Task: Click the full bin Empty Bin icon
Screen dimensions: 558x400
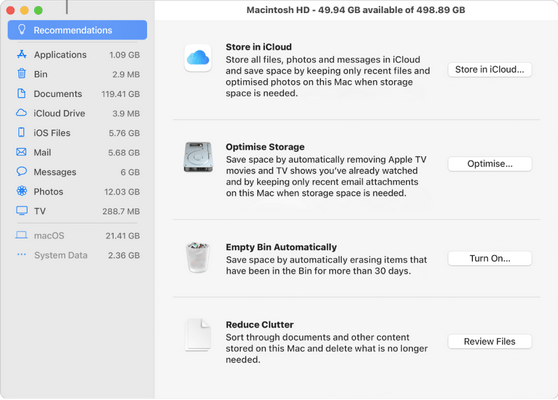Action: (198, 258)
